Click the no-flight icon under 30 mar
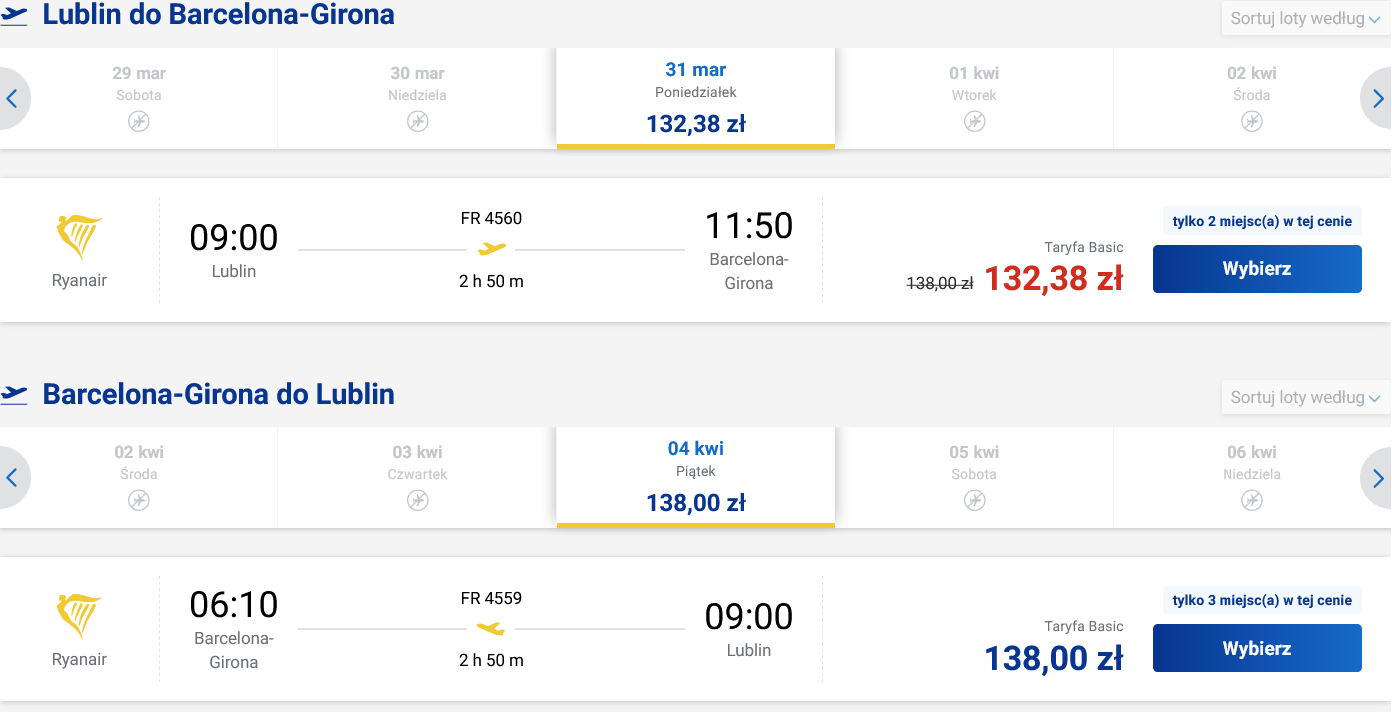The width and height of the screenshot is (1392, 712). tap(417, 121)
